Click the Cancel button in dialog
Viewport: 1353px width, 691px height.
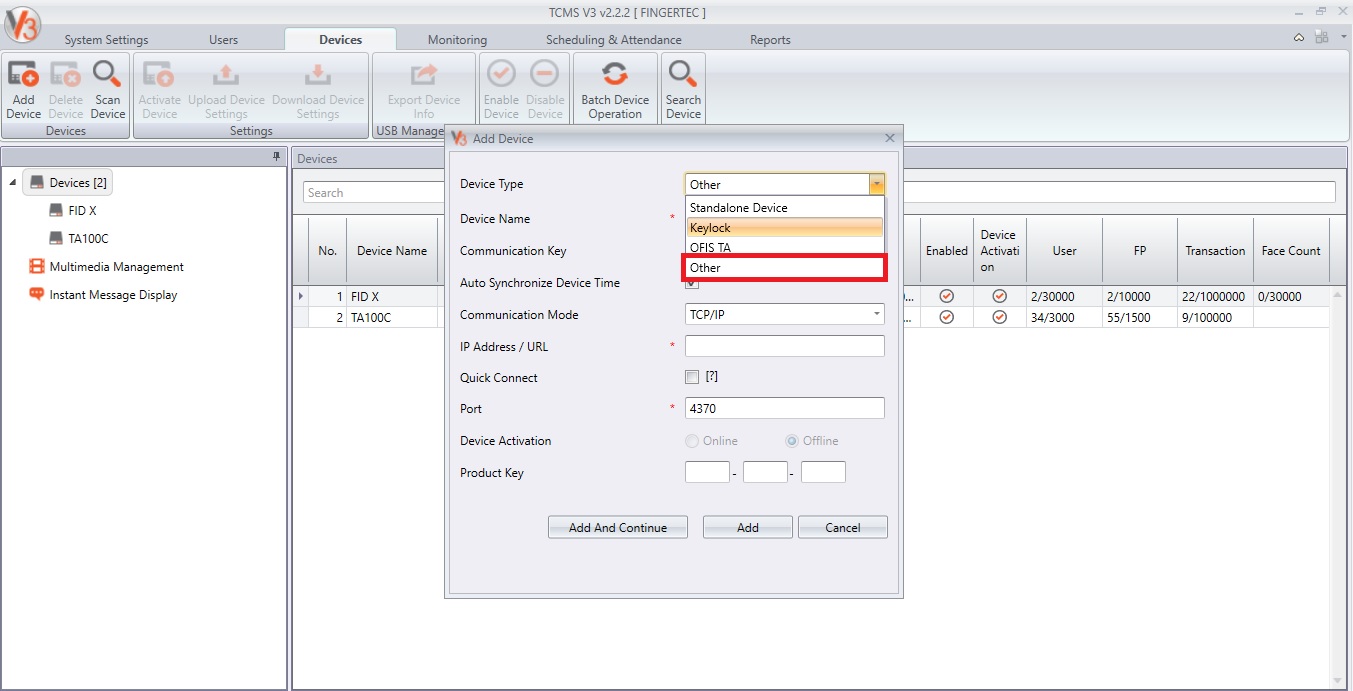(843, 527)
